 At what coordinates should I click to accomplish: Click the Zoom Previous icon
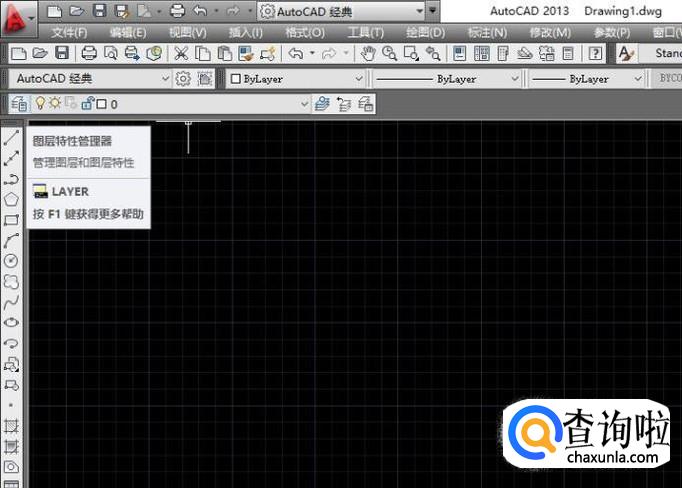(433, 54)
